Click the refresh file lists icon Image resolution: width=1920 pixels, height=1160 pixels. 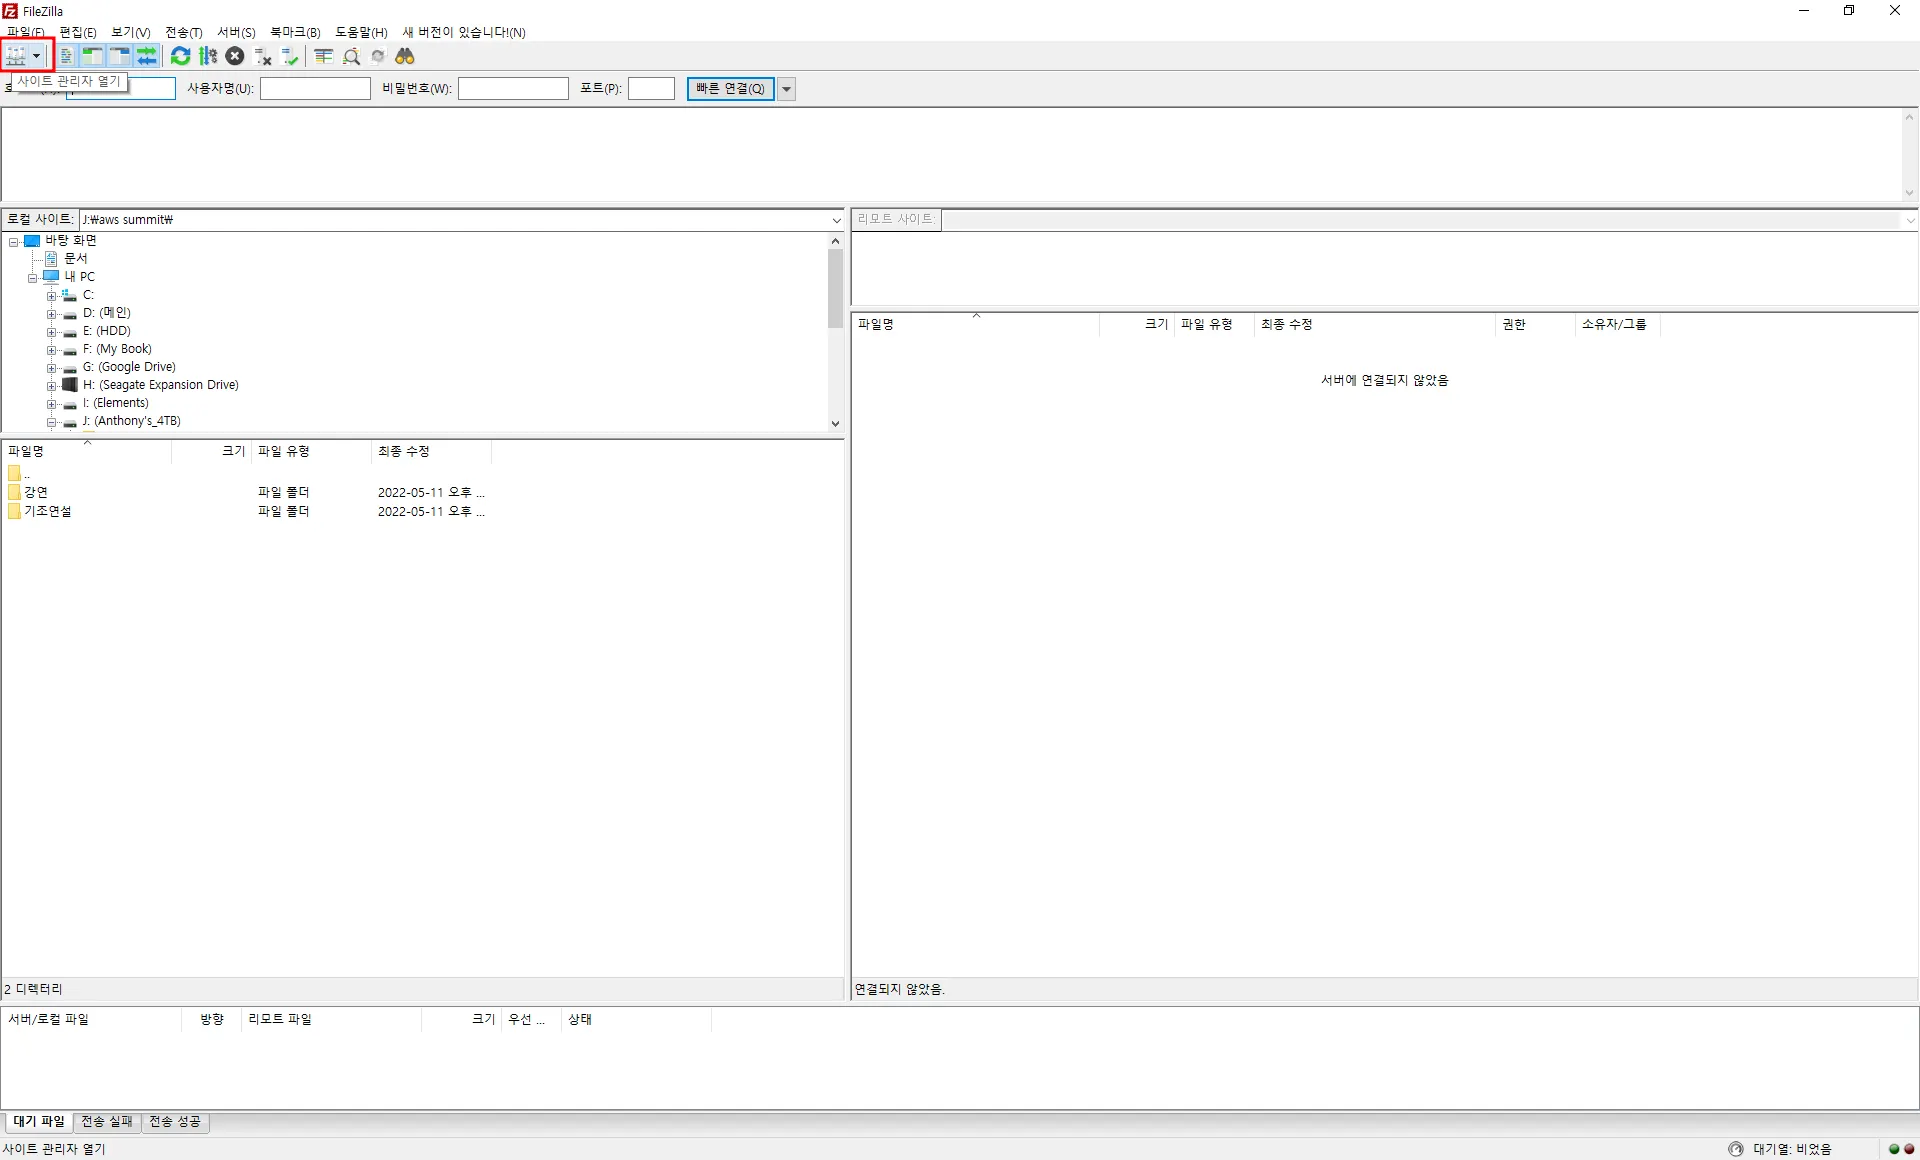[180, 56]
